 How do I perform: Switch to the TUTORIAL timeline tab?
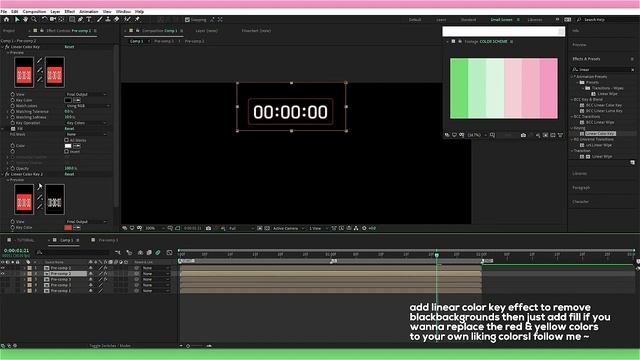[x=25, y=240]
